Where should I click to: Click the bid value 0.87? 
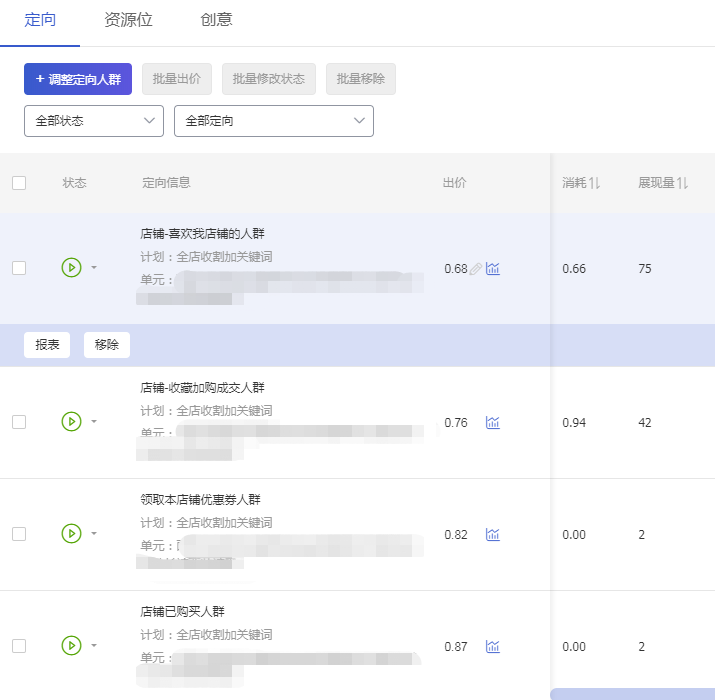pyautogui.click(x=456, y=647)
